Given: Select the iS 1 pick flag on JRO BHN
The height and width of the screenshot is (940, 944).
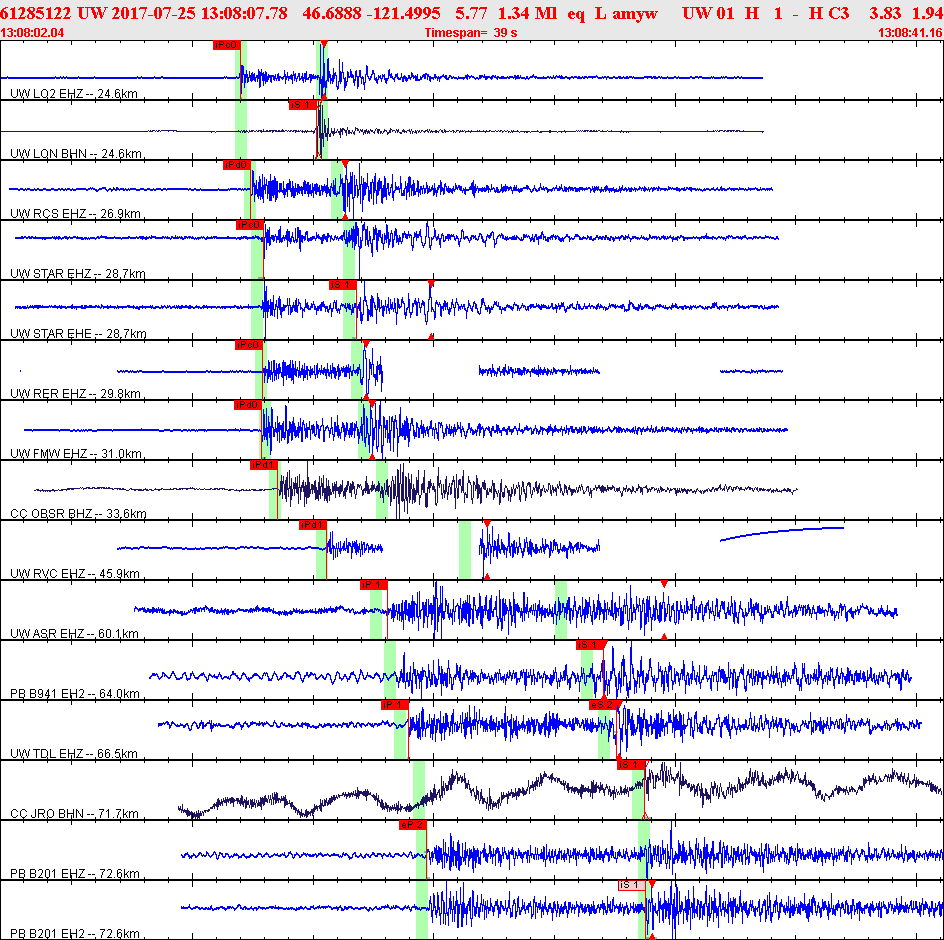Looking at the screenshot, I should (631, 765).
